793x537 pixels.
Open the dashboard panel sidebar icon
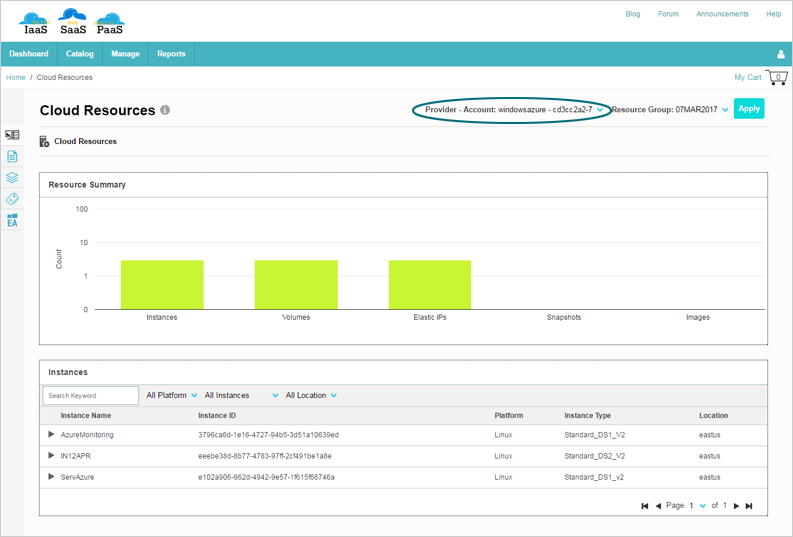[x=12, y=135]
